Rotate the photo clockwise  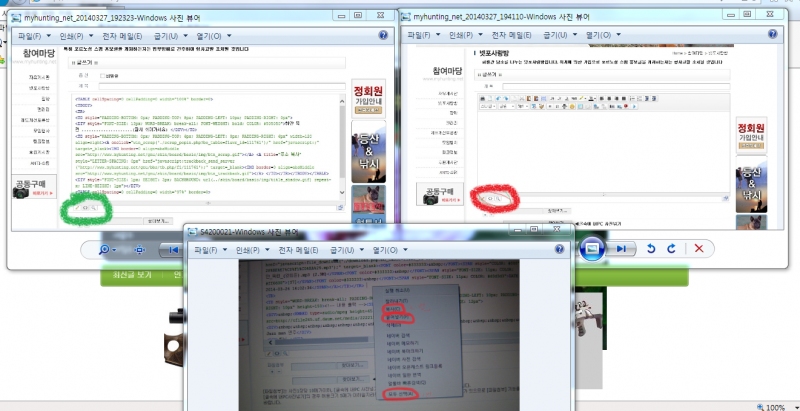point(672,248)
